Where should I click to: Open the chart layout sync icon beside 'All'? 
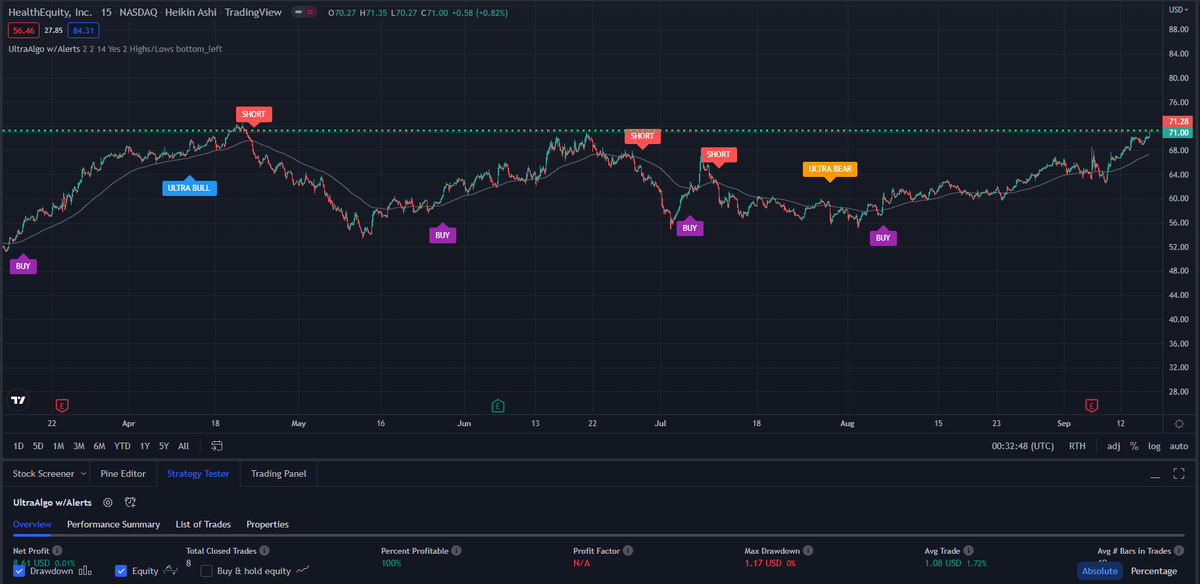[x=215, y=446]
